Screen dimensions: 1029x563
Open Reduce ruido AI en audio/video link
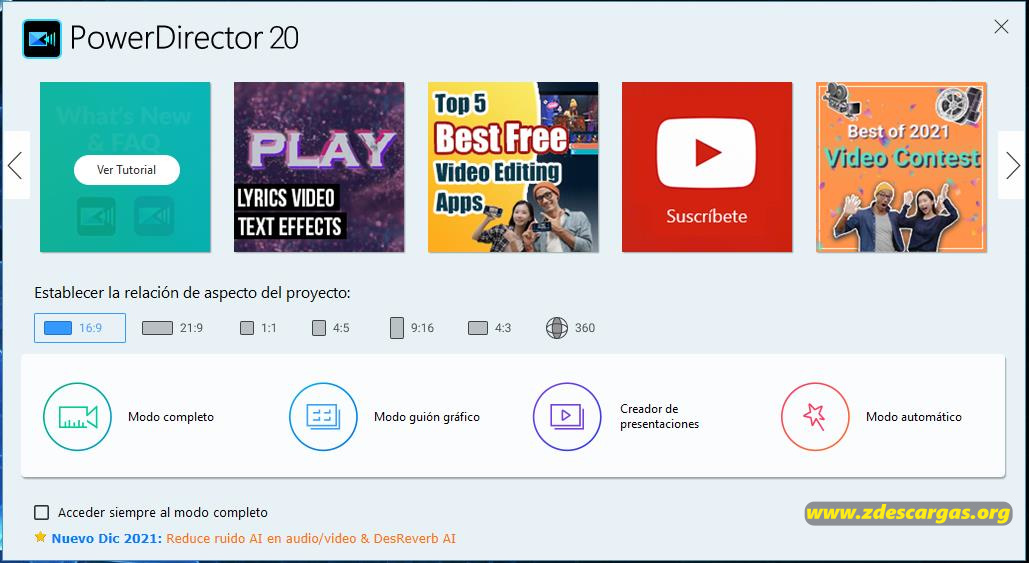(311, 539)
